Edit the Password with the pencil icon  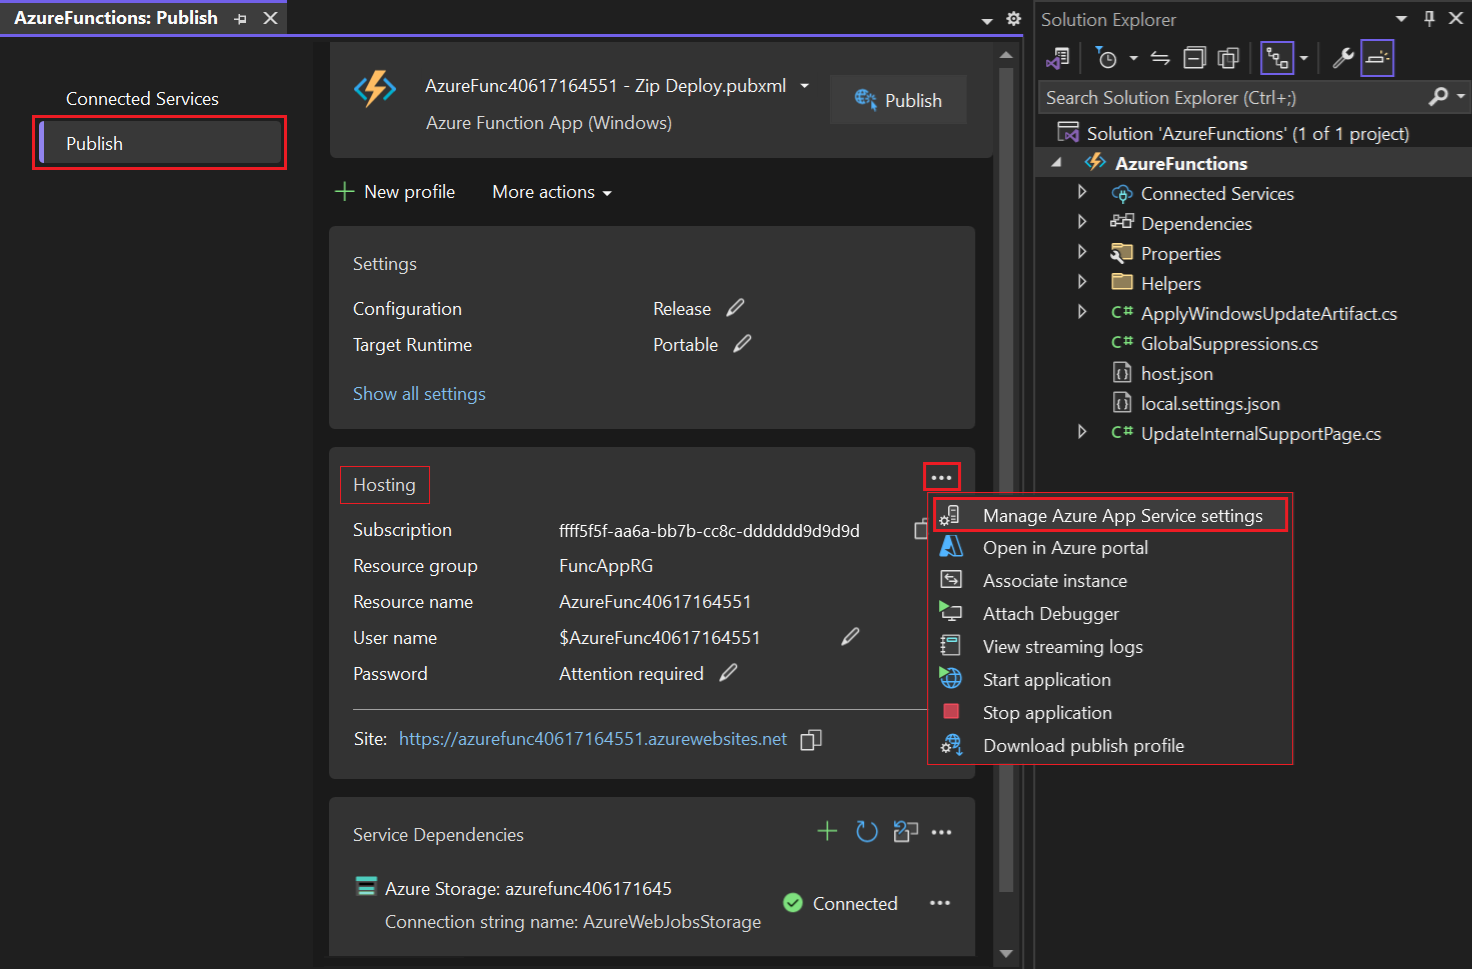(729, 673)
